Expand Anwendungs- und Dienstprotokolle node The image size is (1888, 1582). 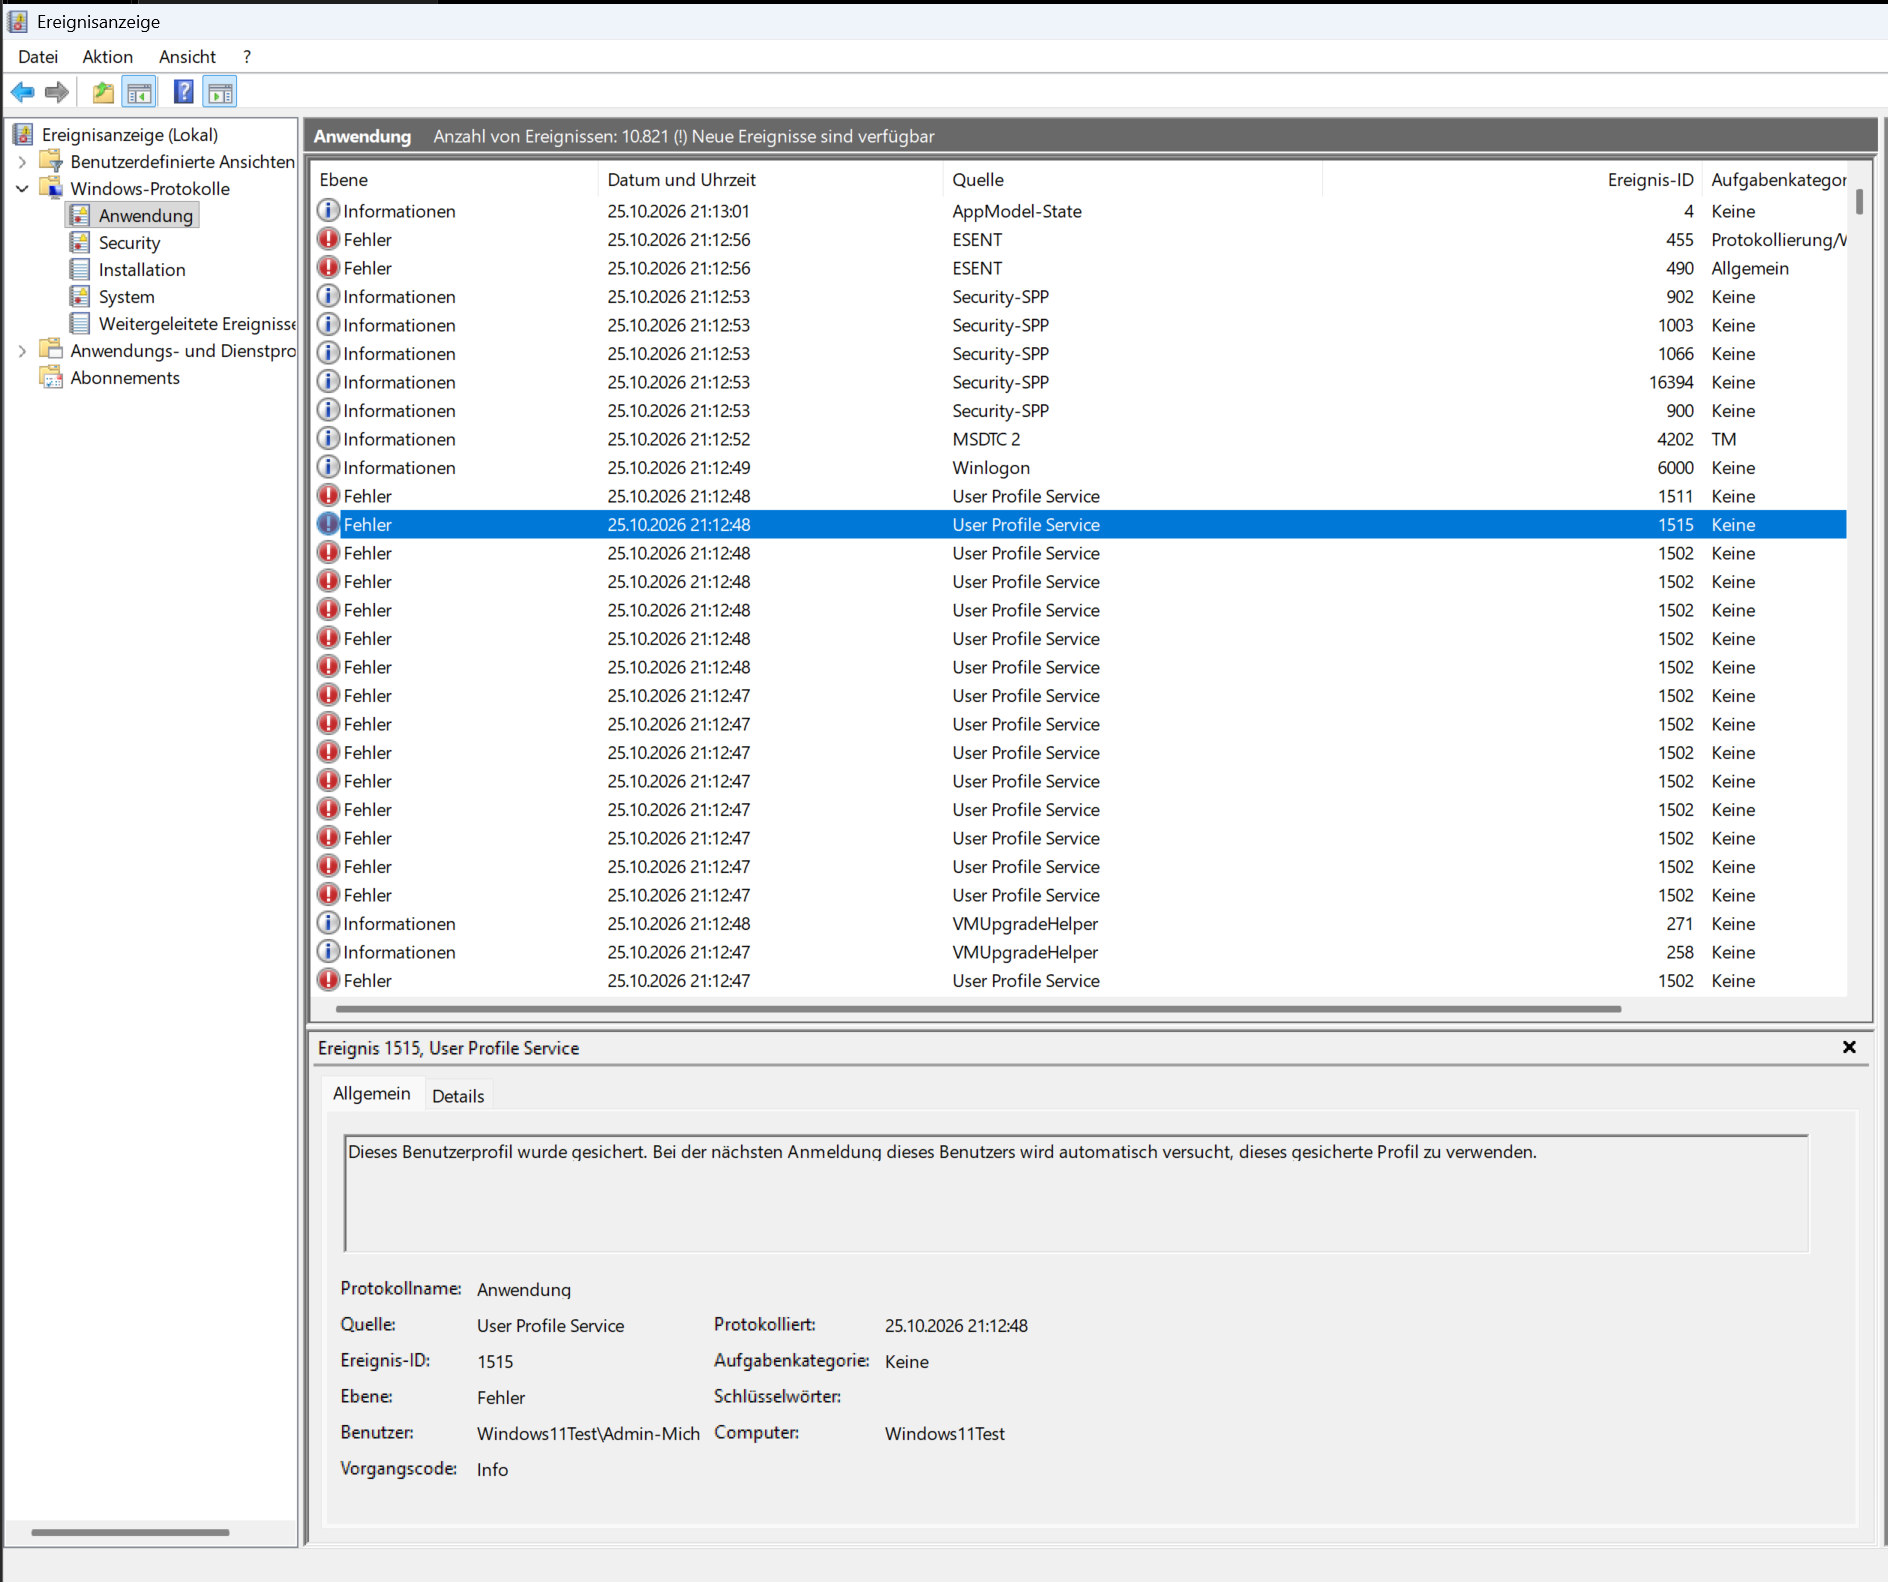point(22,351)
